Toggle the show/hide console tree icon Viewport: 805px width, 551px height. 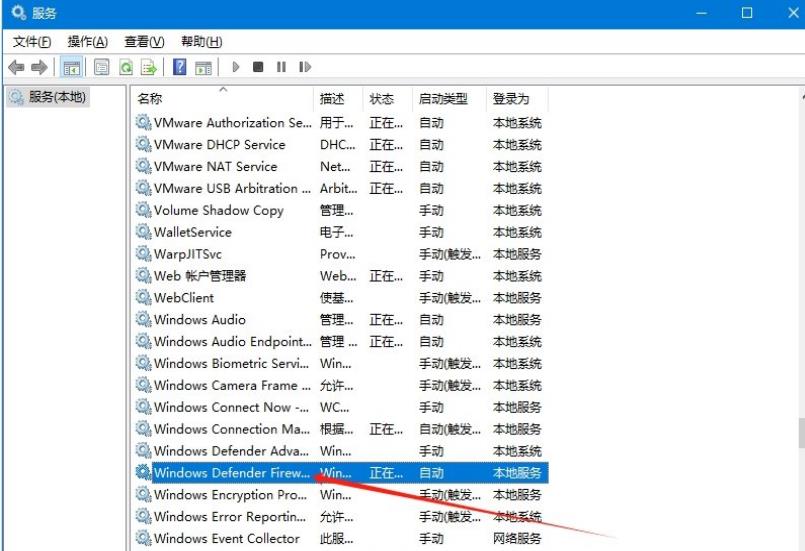pyautogui.click(x=71, y=67)
